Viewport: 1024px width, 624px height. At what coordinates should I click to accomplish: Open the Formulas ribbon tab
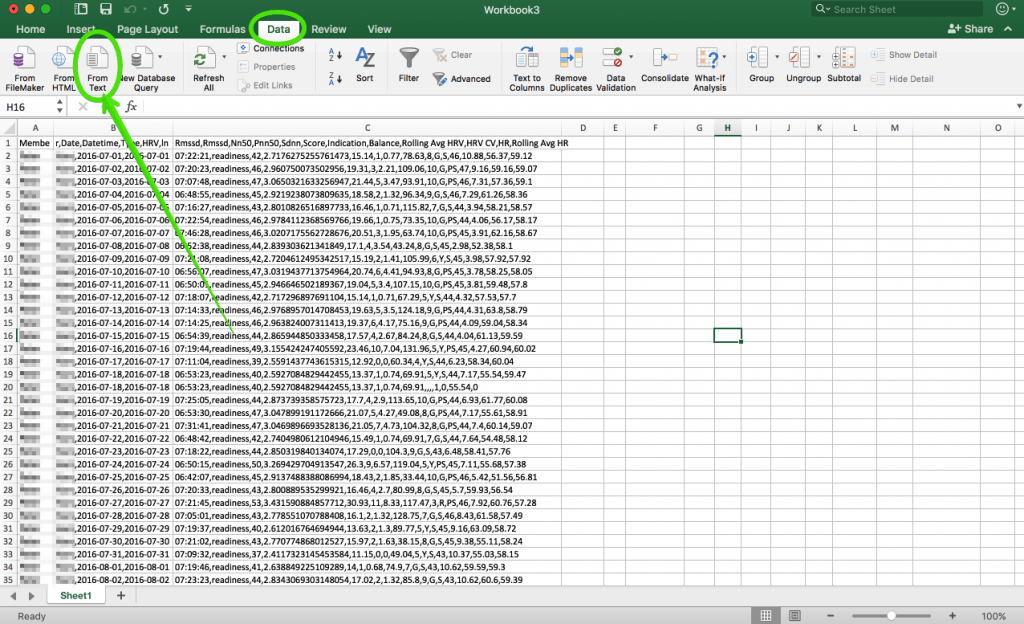[222, 30]
